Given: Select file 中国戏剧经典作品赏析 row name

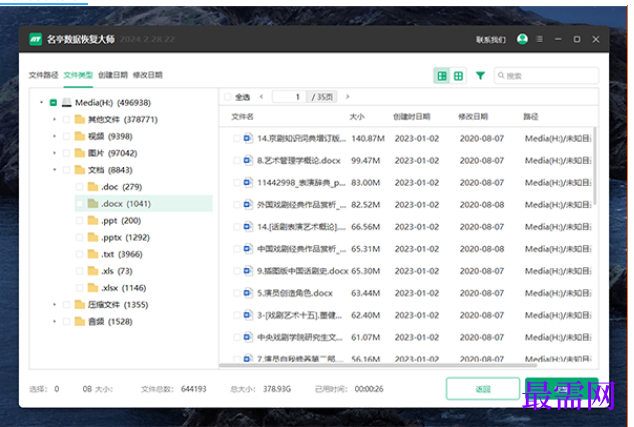Looking at the screenshot, I should click(301, 249).
